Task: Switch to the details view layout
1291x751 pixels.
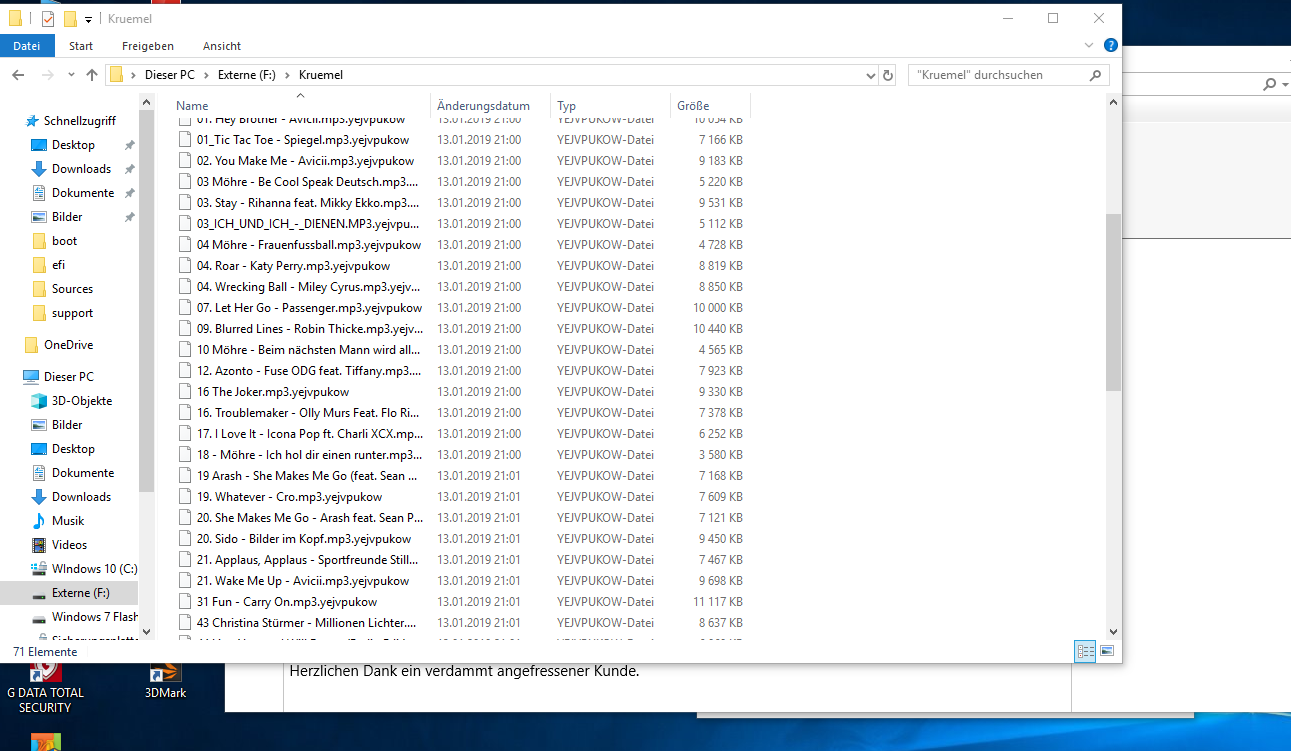Action: pos(1085,651)
